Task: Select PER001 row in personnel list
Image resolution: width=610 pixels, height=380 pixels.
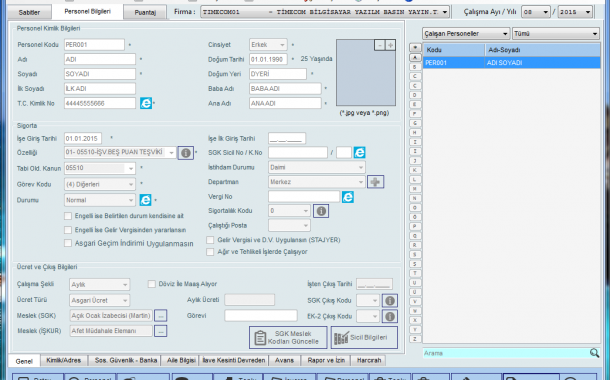Action: coord(512,63)
